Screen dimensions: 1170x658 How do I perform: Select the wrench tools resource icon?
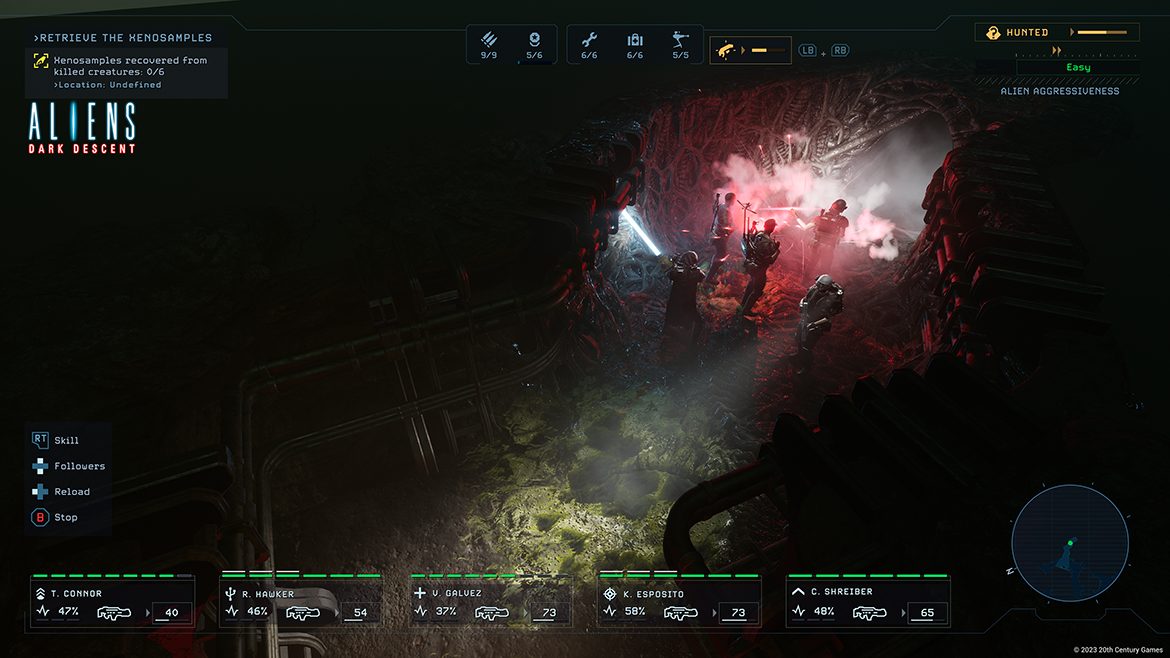tap(589, 39)
